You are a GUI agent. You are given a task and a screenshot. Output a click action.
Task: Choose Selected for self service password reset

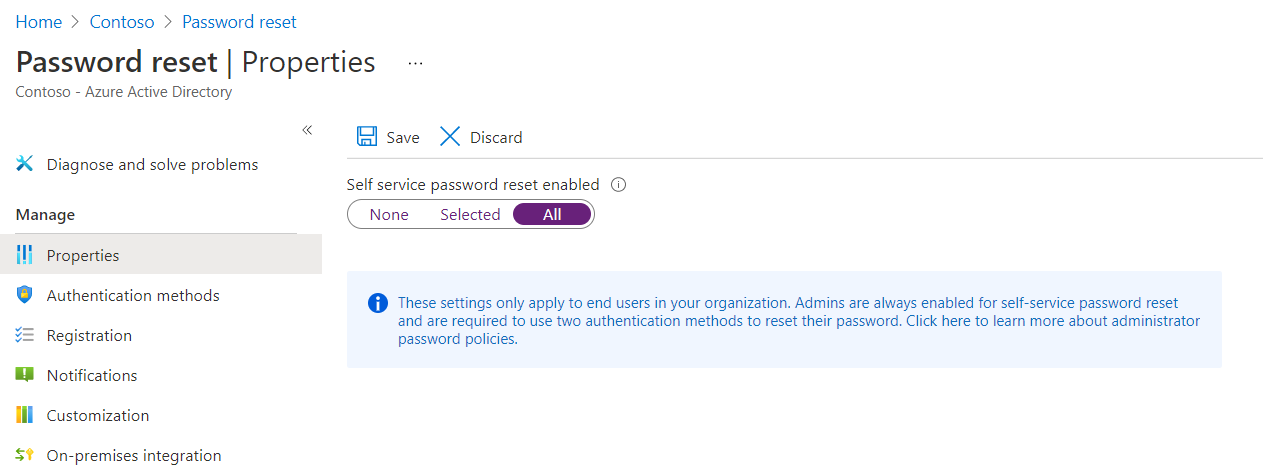point(470,214)
